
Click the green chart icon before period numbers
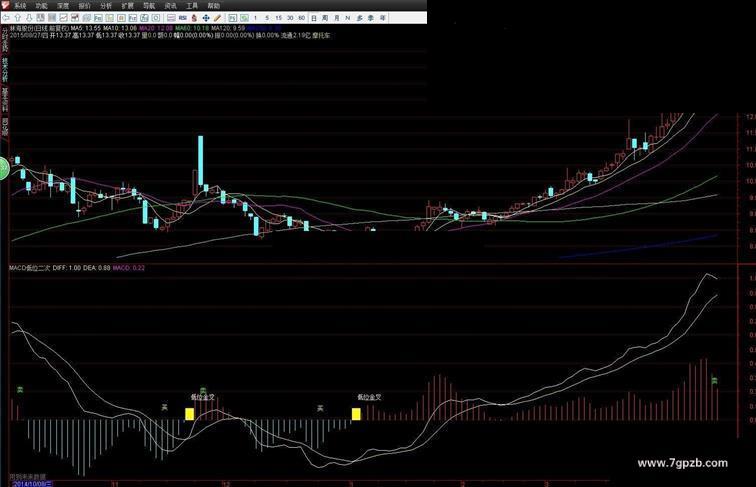click(x=244, y=18)
